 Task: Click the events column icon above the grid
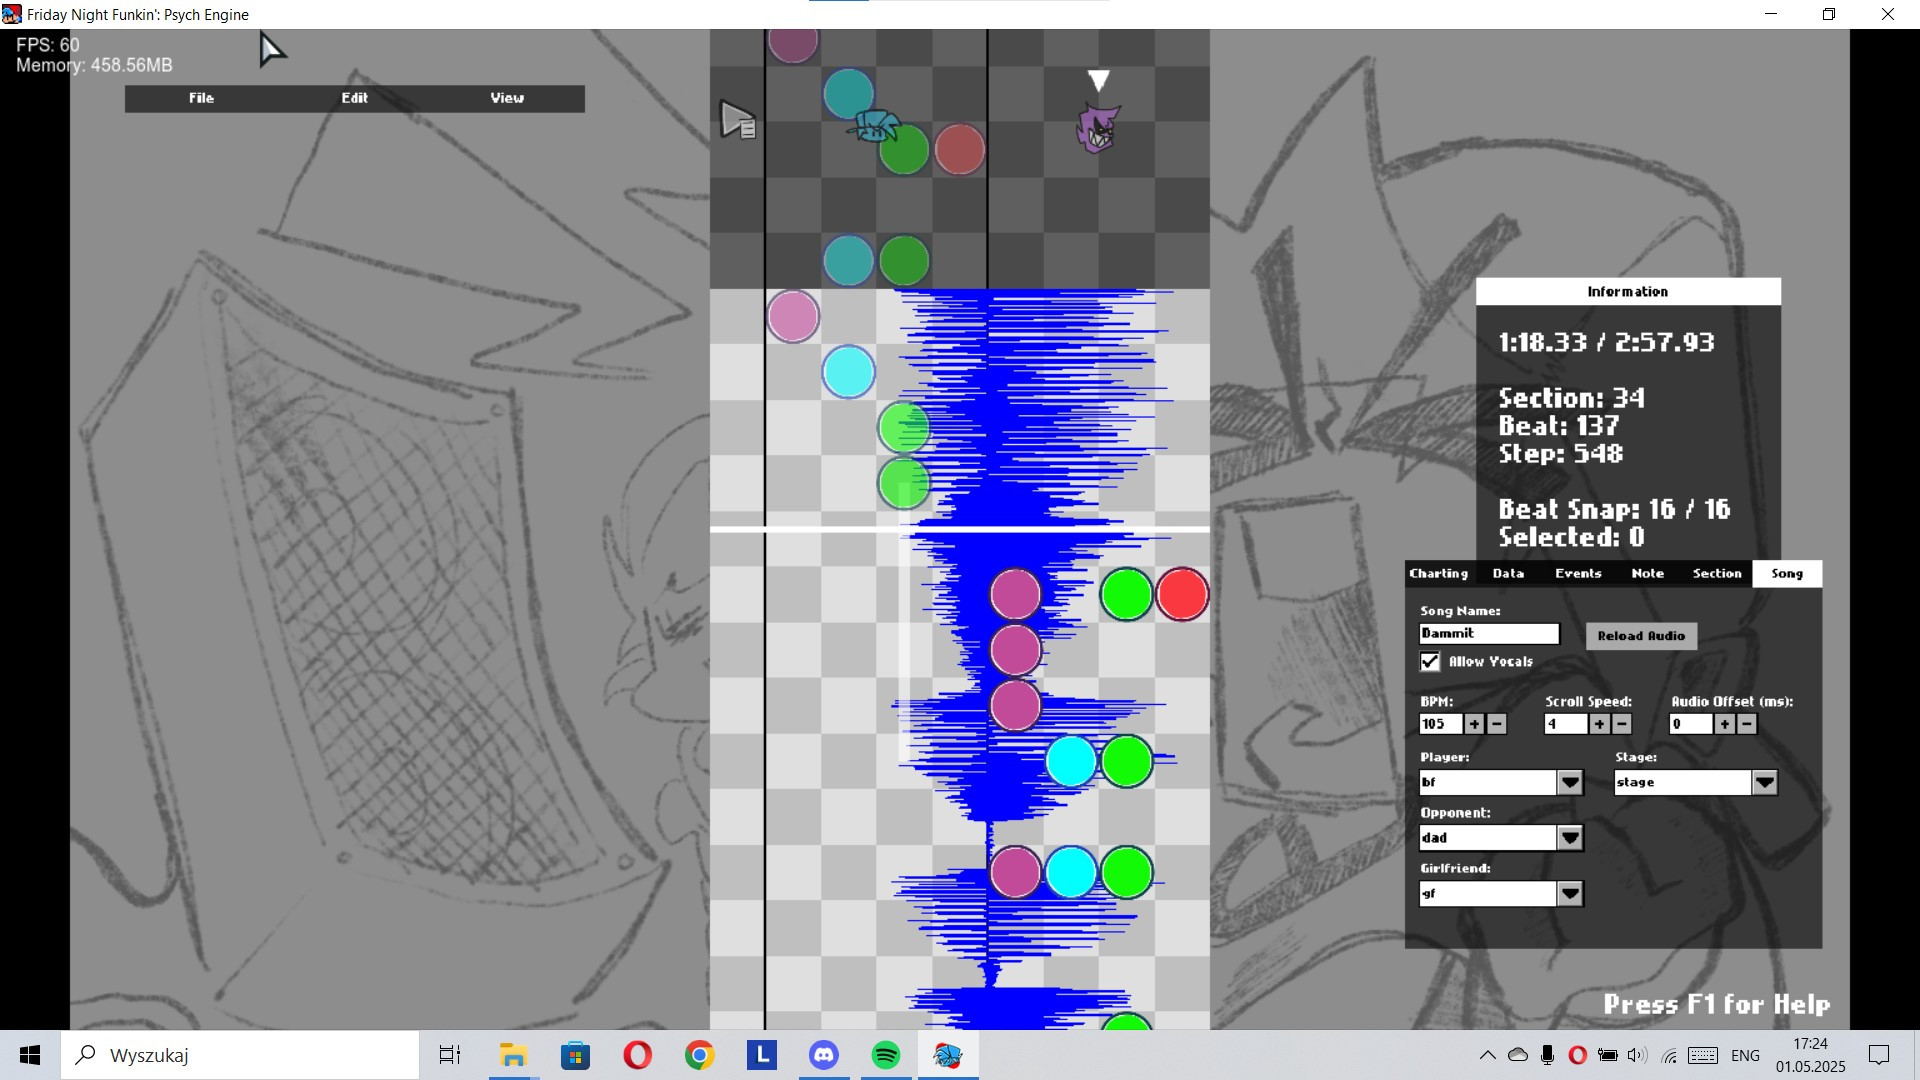pyautogui.click(x=738, y=121)
